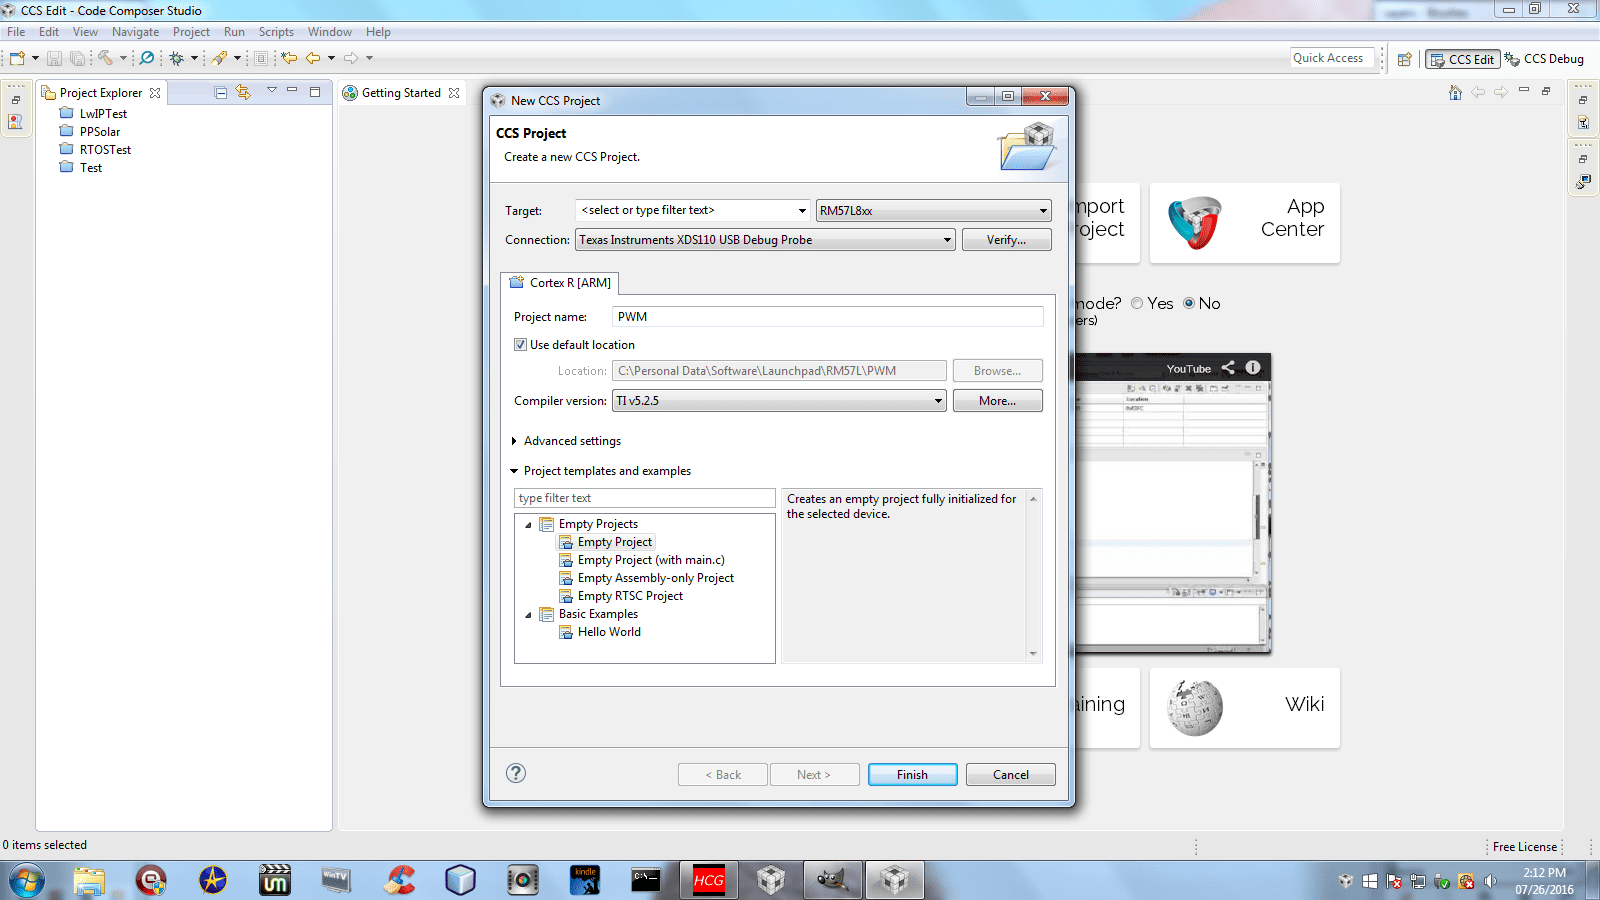Click the hammer Build toolbar icon
1600x900 pixels.
(x=105, y=58)
